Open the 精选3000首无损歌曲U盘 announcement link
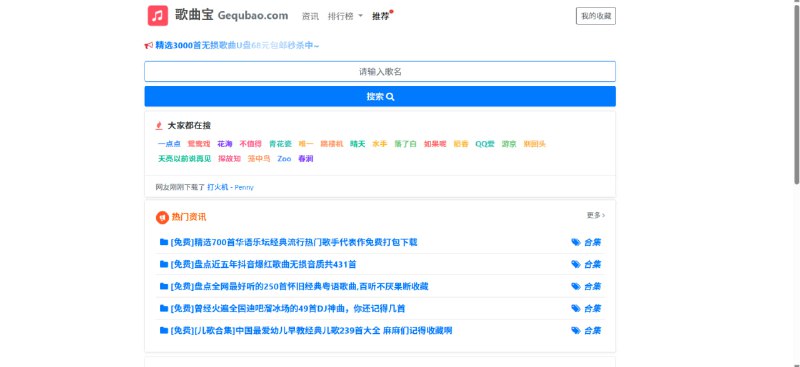800x367 pixels. coord(237,45)
